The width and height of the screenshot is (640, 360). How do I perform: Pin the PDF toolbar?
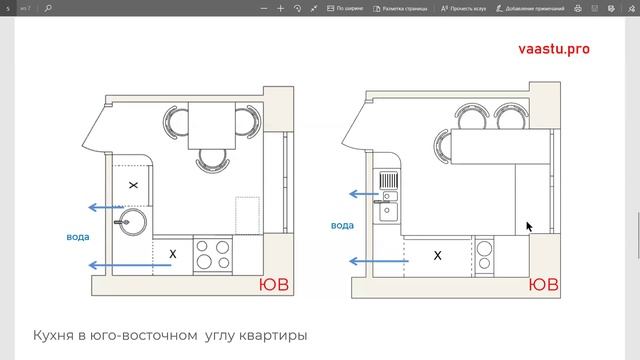(631, 8)
